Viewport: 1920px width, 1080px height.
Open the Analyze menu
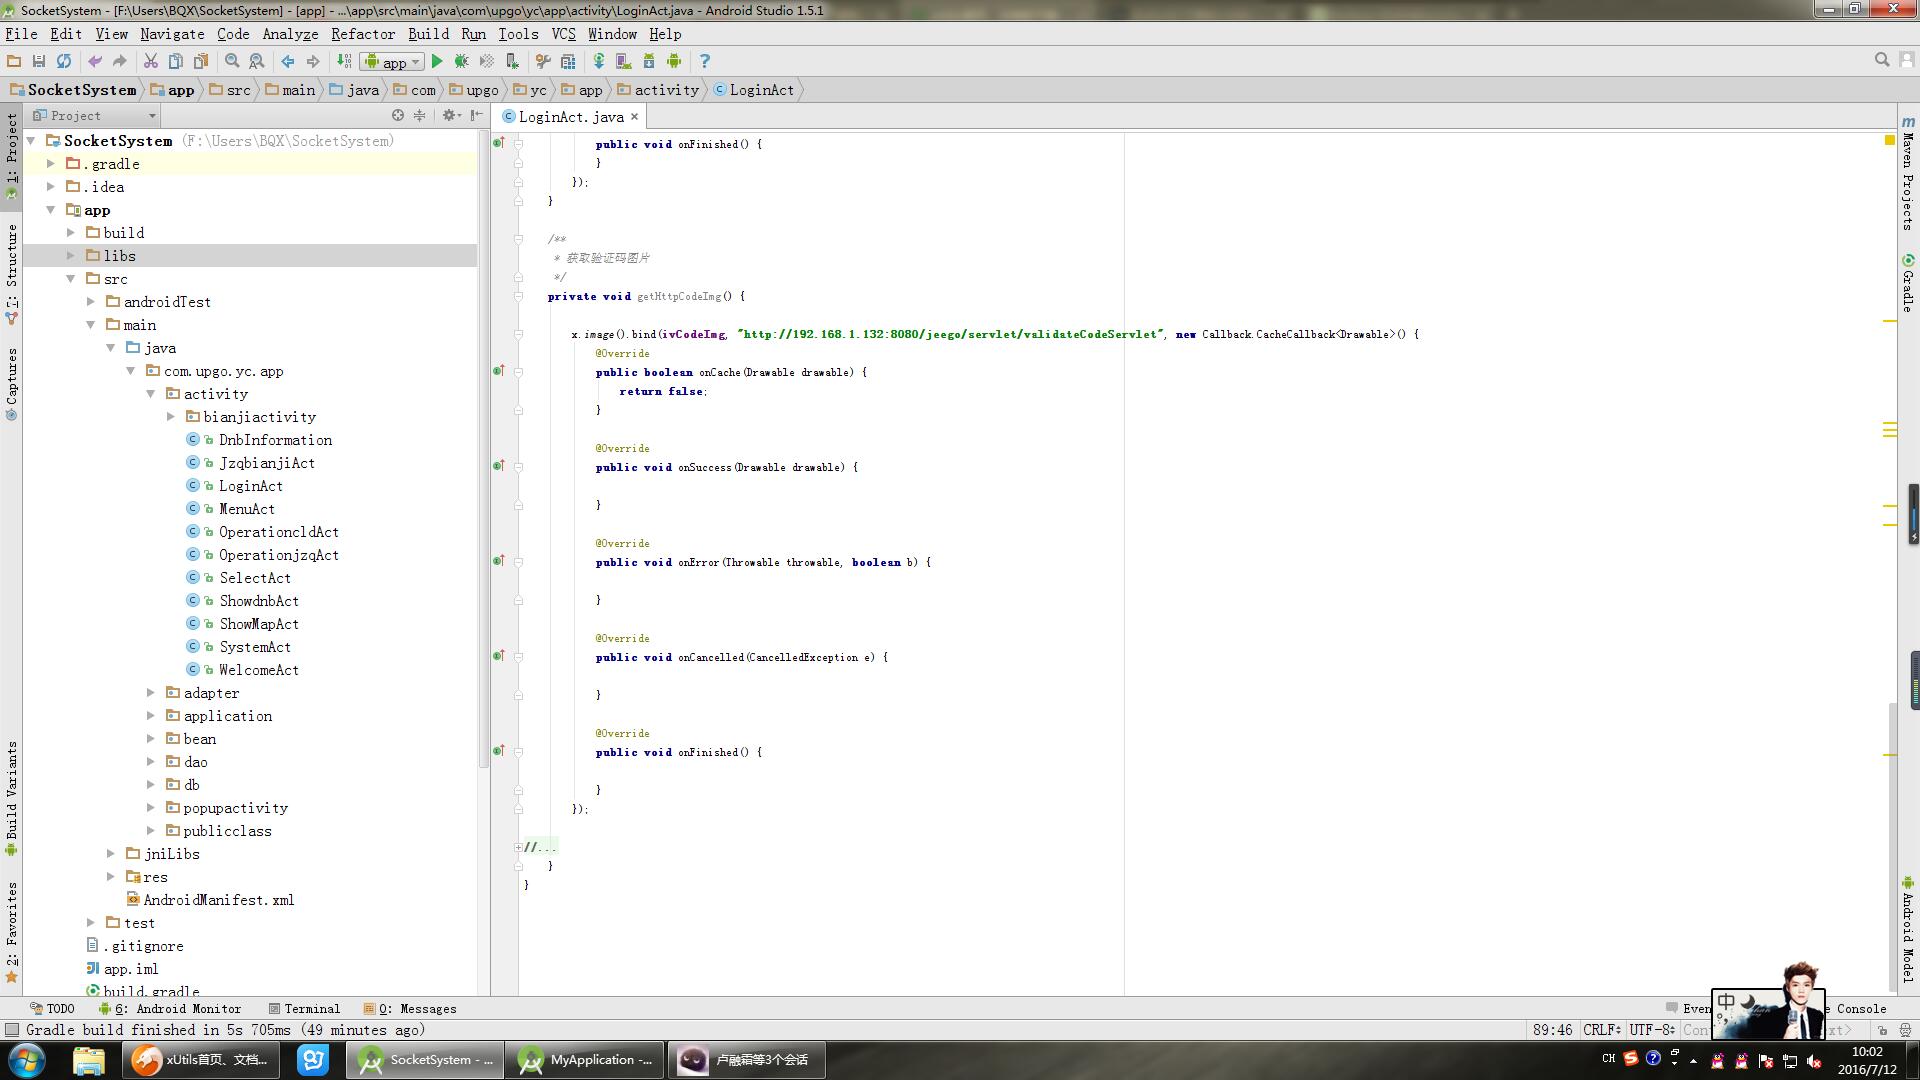tap(290, 34)
